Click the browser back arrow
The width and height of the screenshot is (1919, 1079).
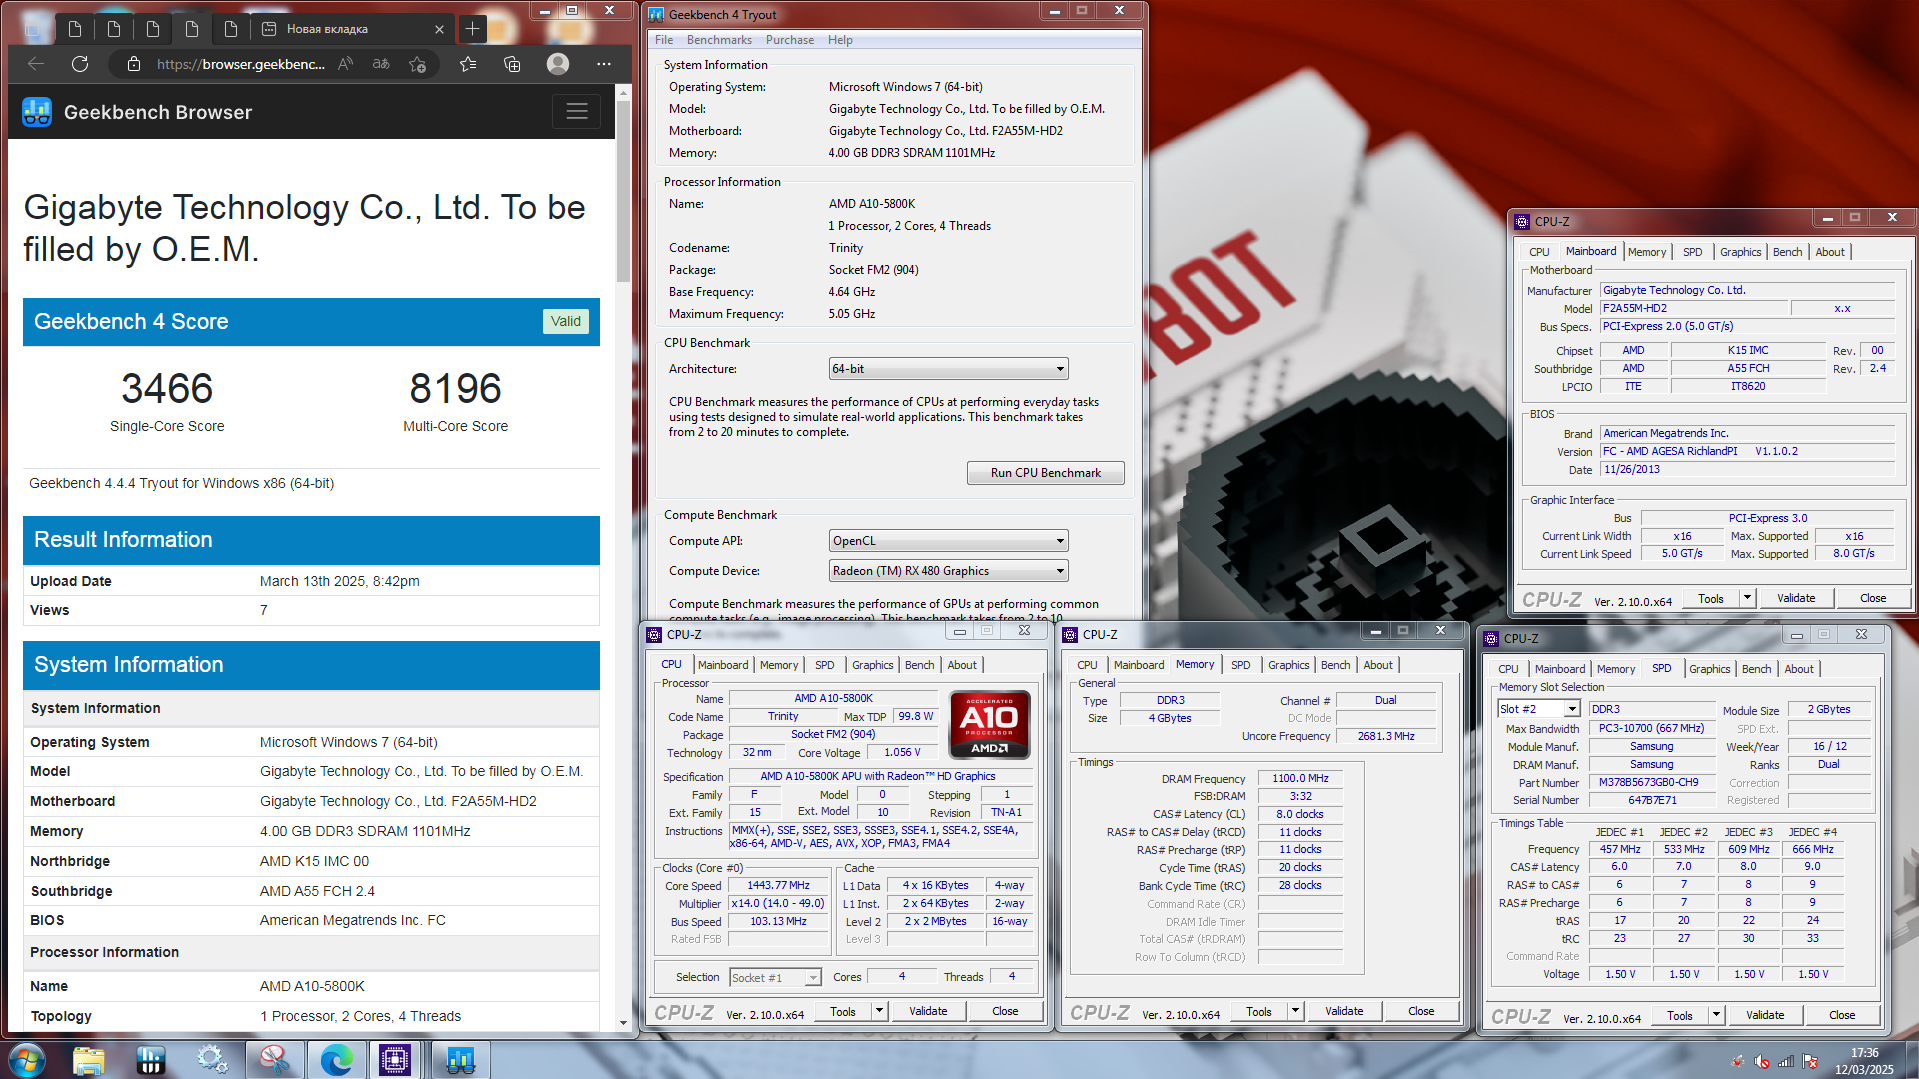(36, 64)
